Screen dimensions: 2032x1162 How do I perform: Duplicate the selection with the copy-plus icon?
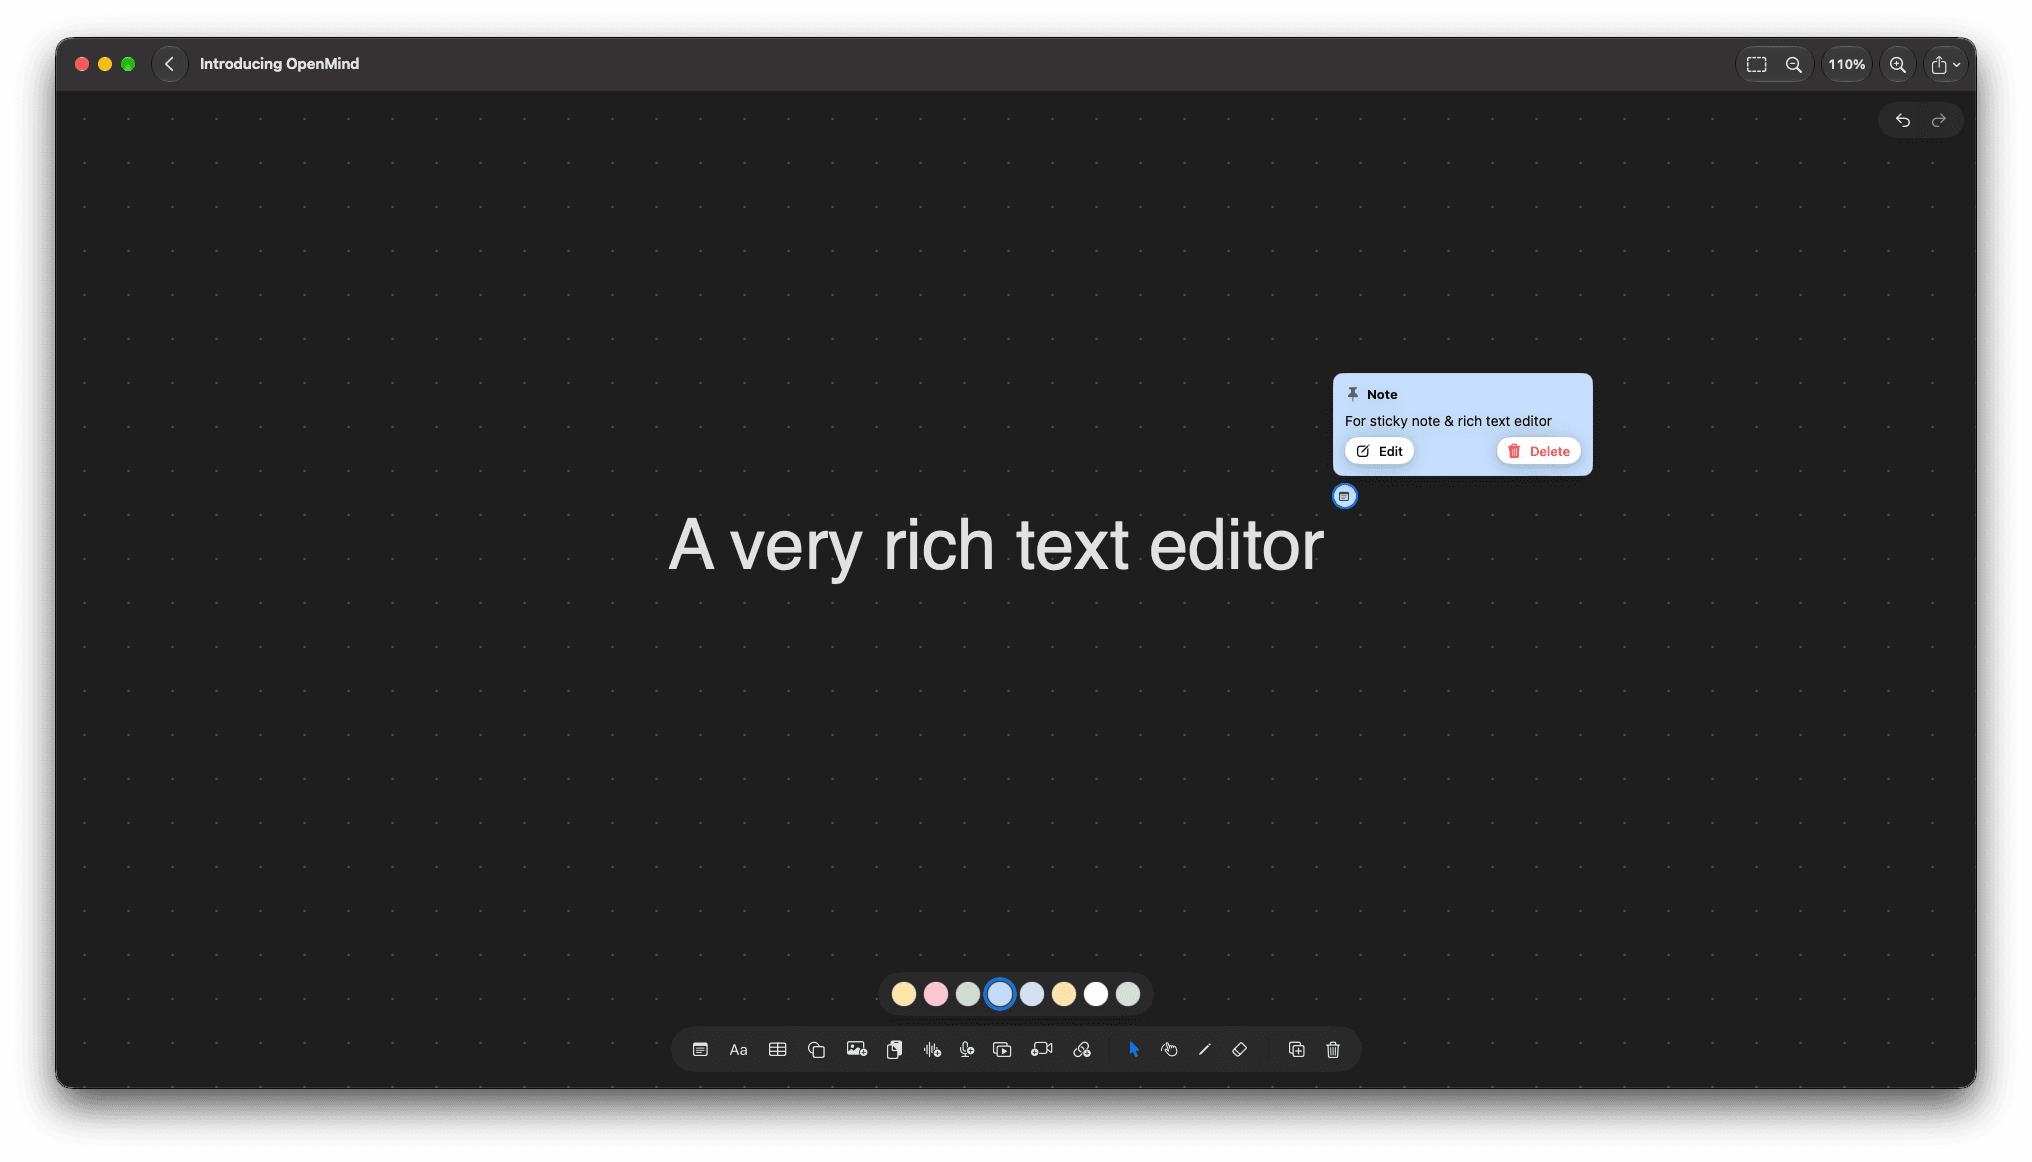[x=1297, y=1050]
